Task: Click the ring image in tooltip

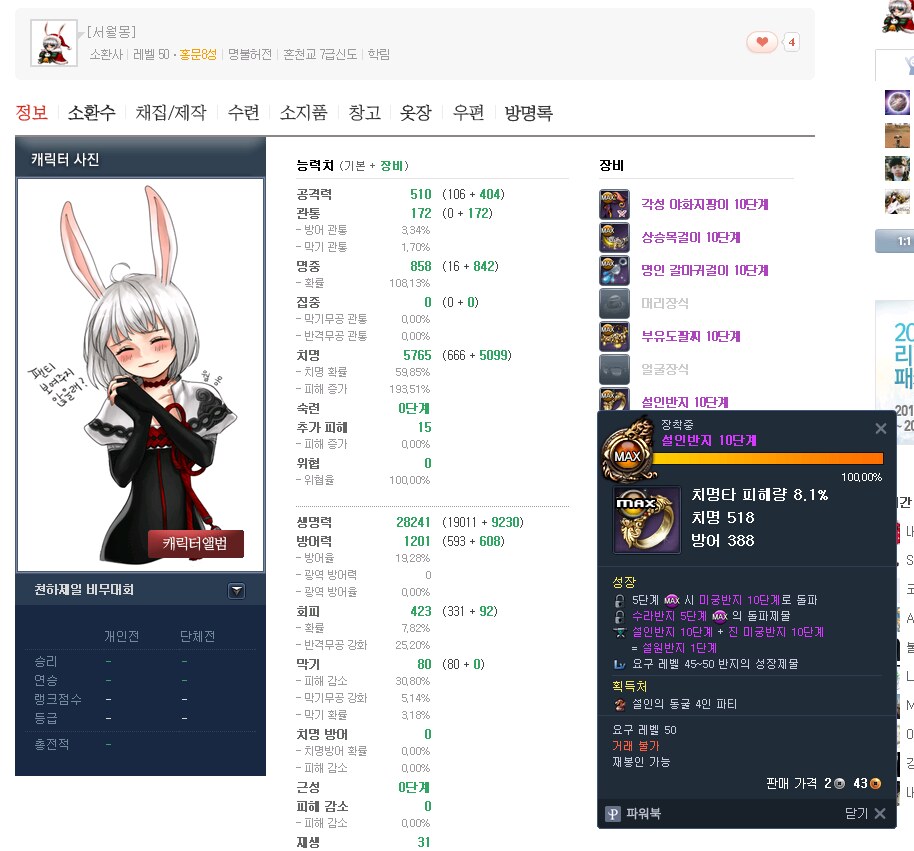Action: point(644,518)
